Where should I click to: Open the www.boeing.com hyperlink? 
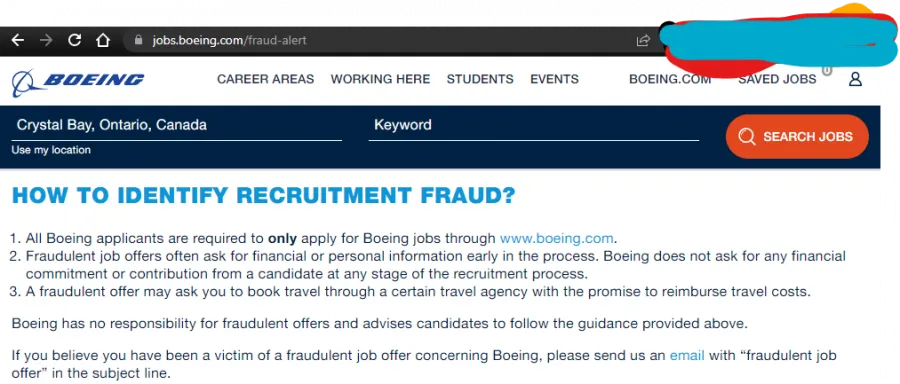[557, 238]
